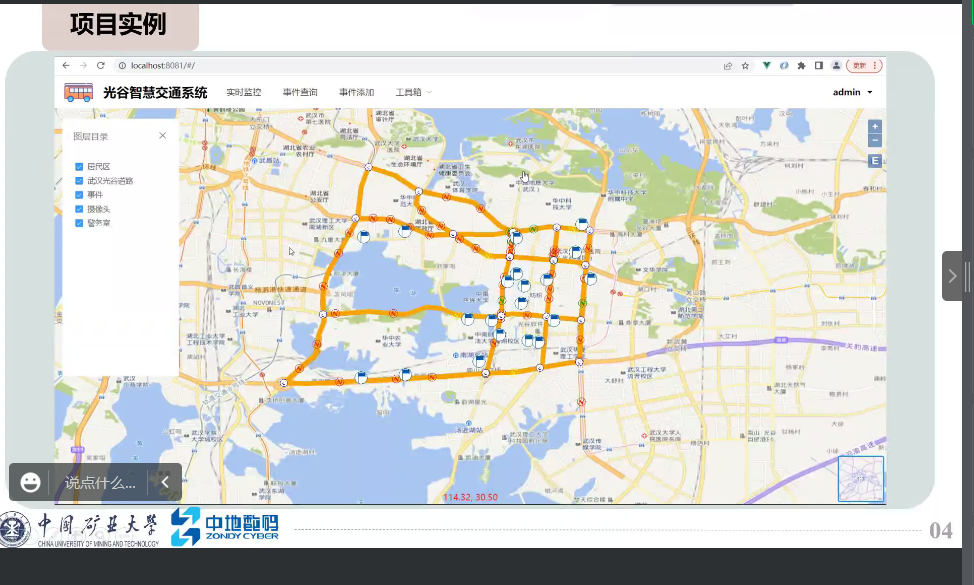Screen dimensions: 974x585
Task: Uncheck the 居民区 layer checkbox
Action: pos(79,166)
